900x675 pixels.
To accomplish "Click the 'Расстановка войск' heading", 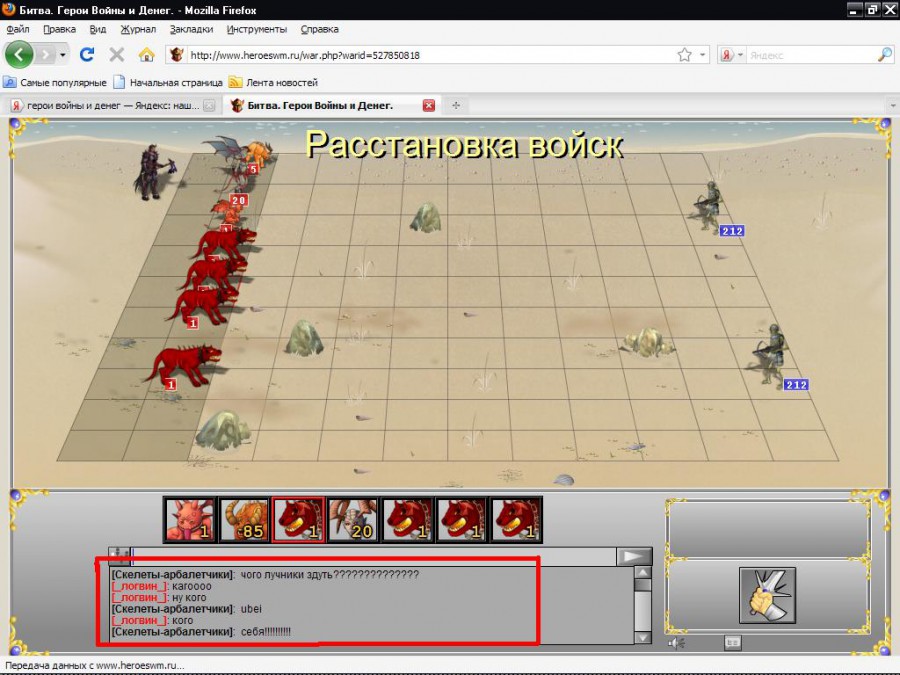I will [x=464, y=144].
